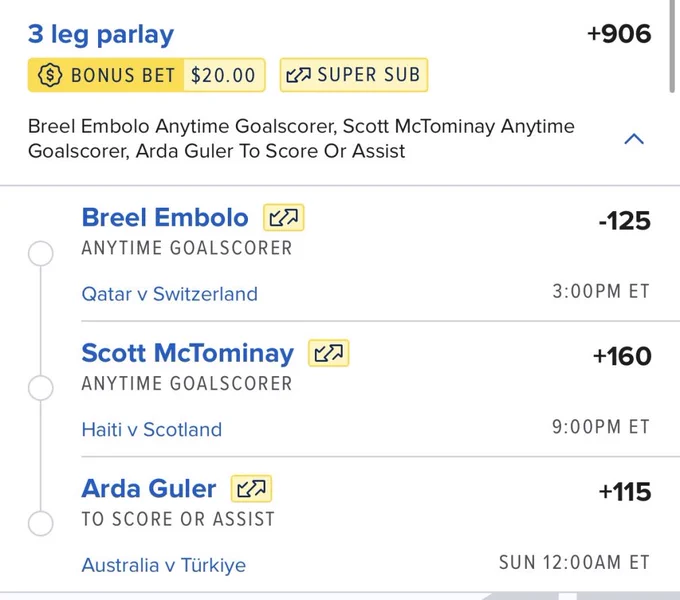Screen dimensions: 680x600
Task: Tap the arrows icon in the Super Sub badge
Action: 298,75
